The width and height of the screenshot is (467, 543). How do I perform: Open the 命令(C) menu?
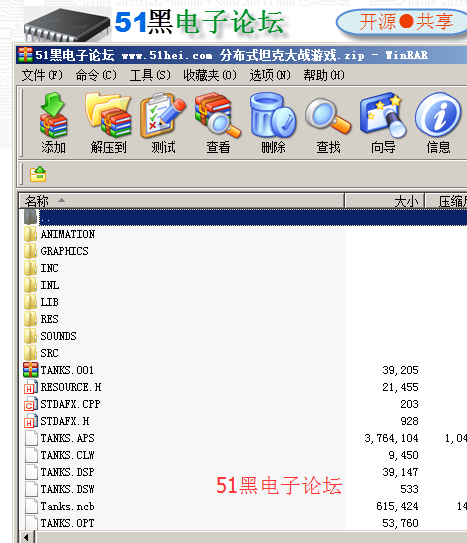(96, 75)
